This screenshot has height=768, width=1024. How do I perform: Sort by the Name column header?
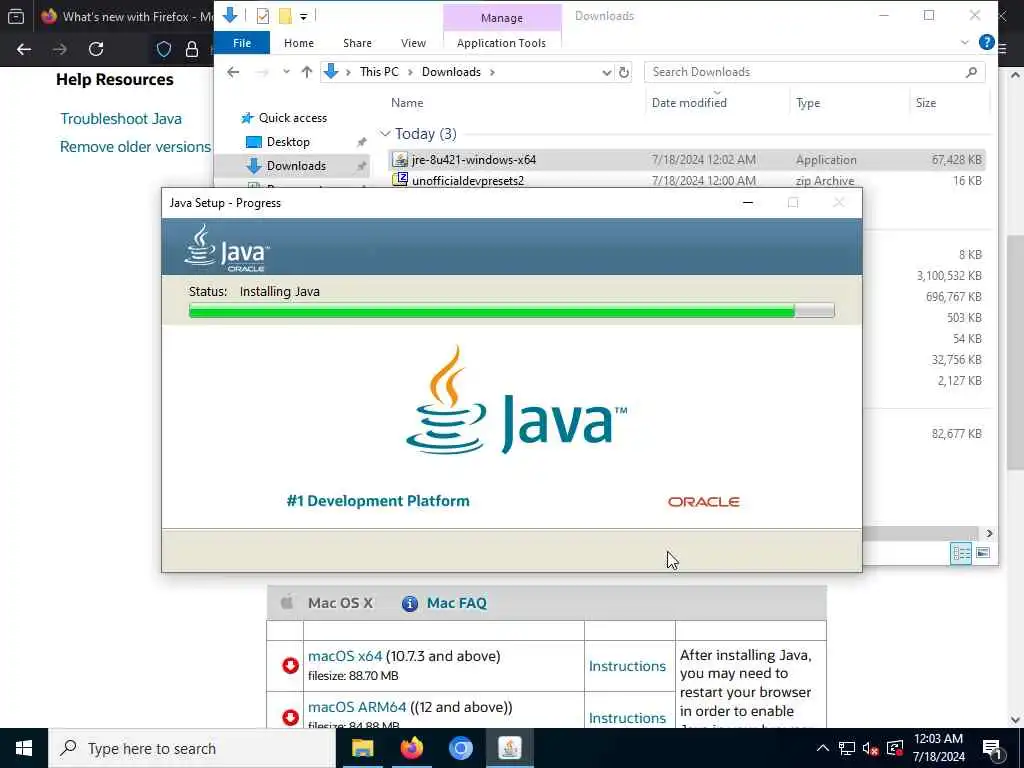coord(407,103)
